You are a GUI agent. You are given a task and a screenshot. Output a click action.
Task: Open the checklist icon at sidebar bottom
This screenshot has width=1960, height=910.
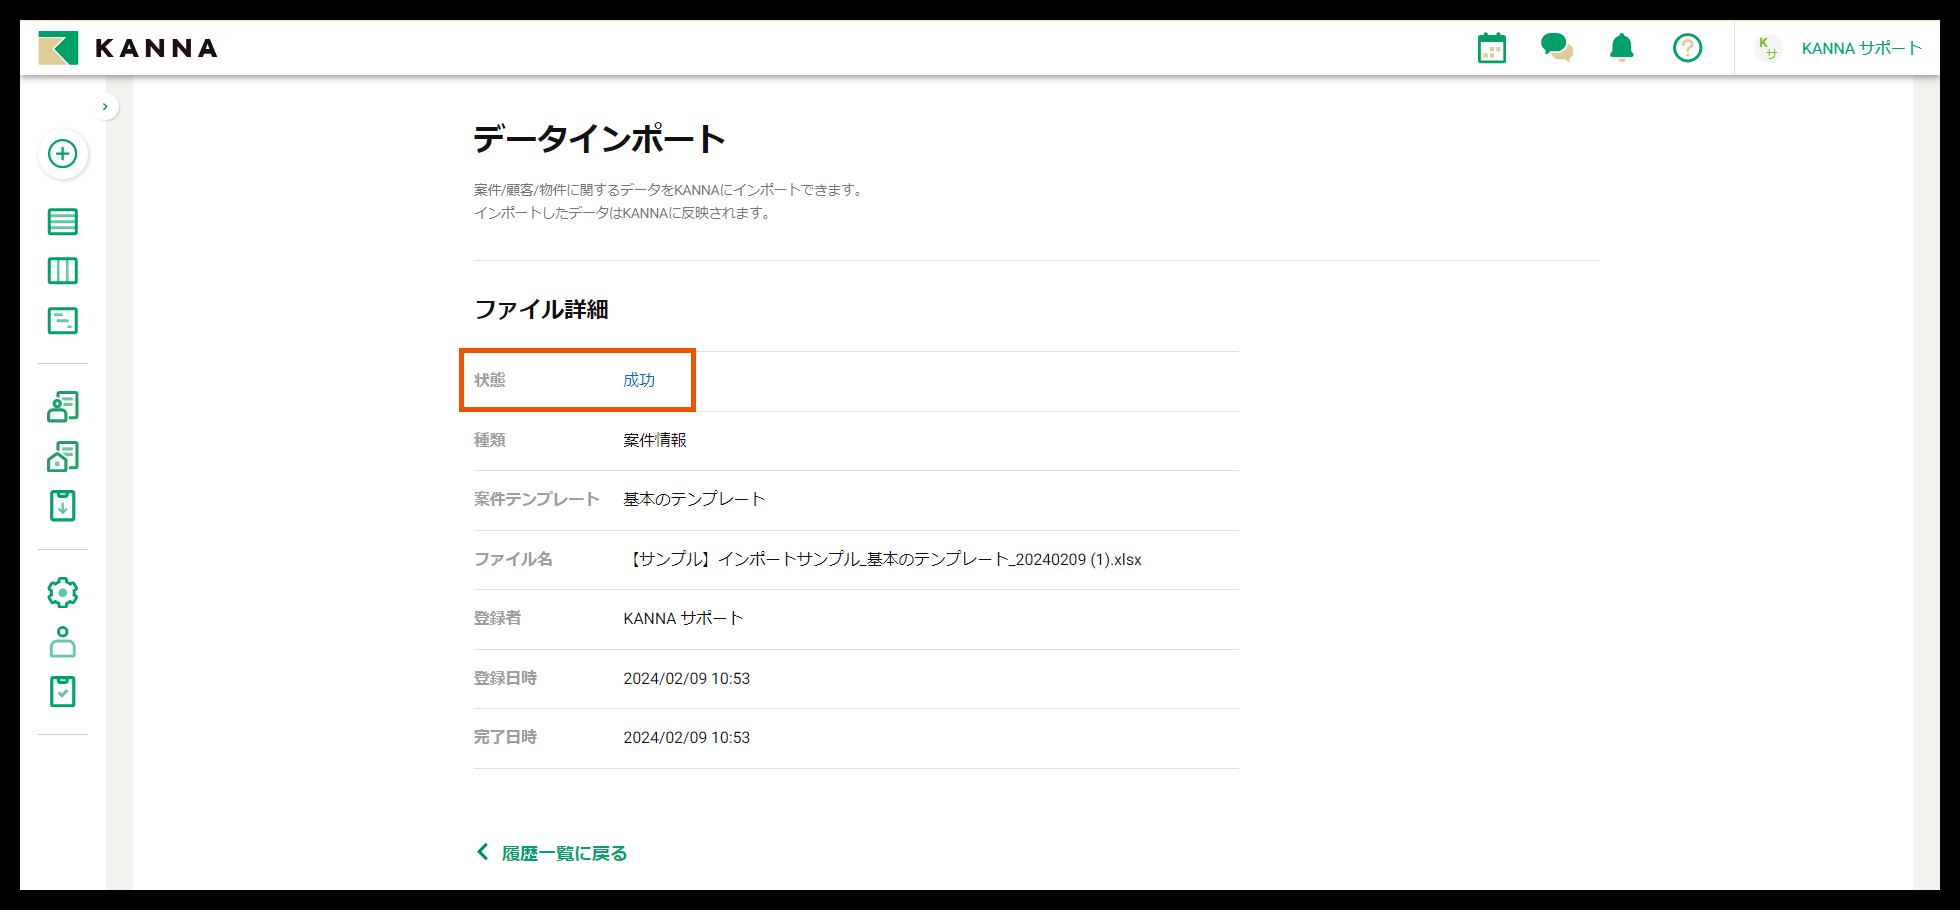click(62, 691)
